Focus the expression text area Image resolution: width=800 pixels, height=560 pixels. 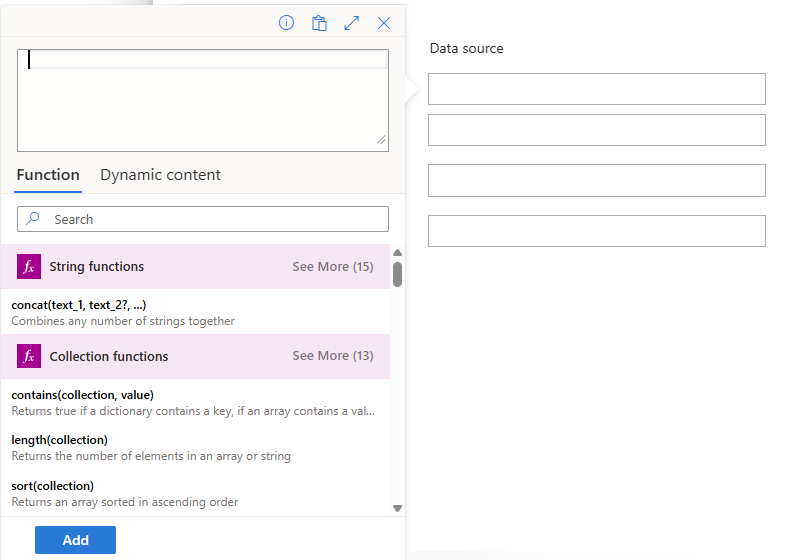click(x=203, y=100)
